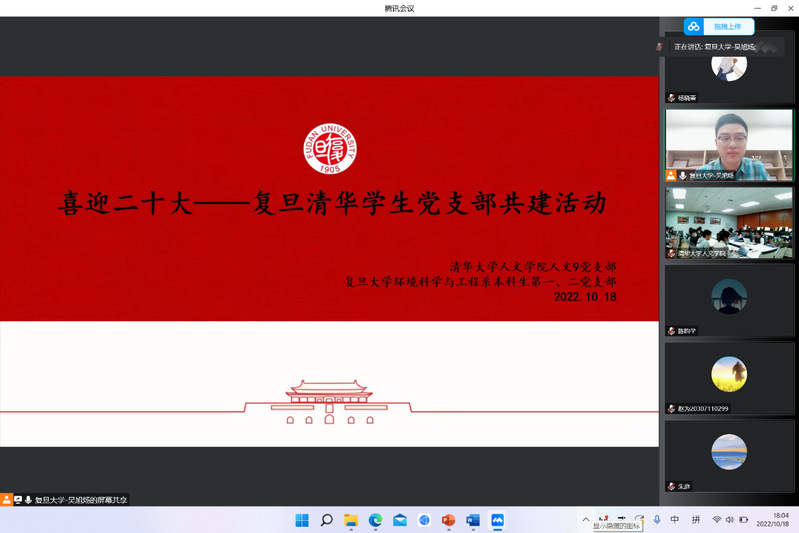Open File Explorer from the taskbar
The height and width of the screenshot is (533, 799).
pos(351,520)
